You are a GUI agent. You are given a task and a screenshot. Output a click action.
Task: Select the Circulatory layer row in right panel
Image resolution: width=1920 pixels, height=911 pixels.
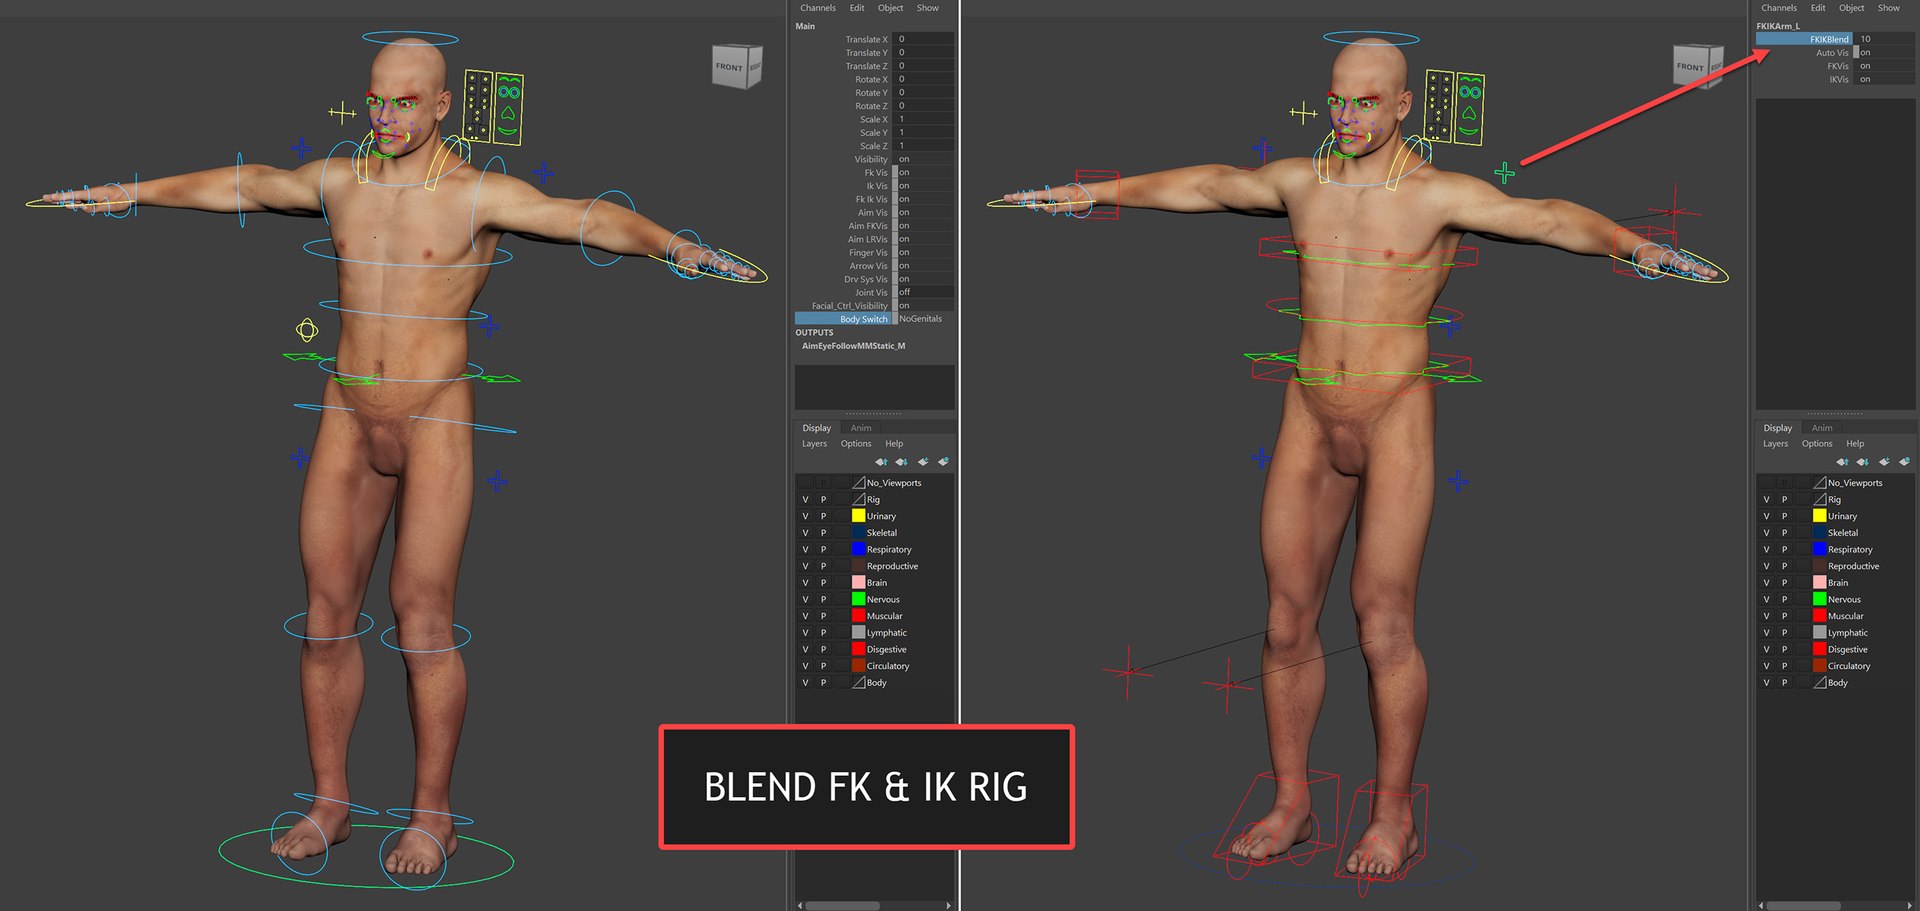pyautogui.click(x=1836, y=666)
